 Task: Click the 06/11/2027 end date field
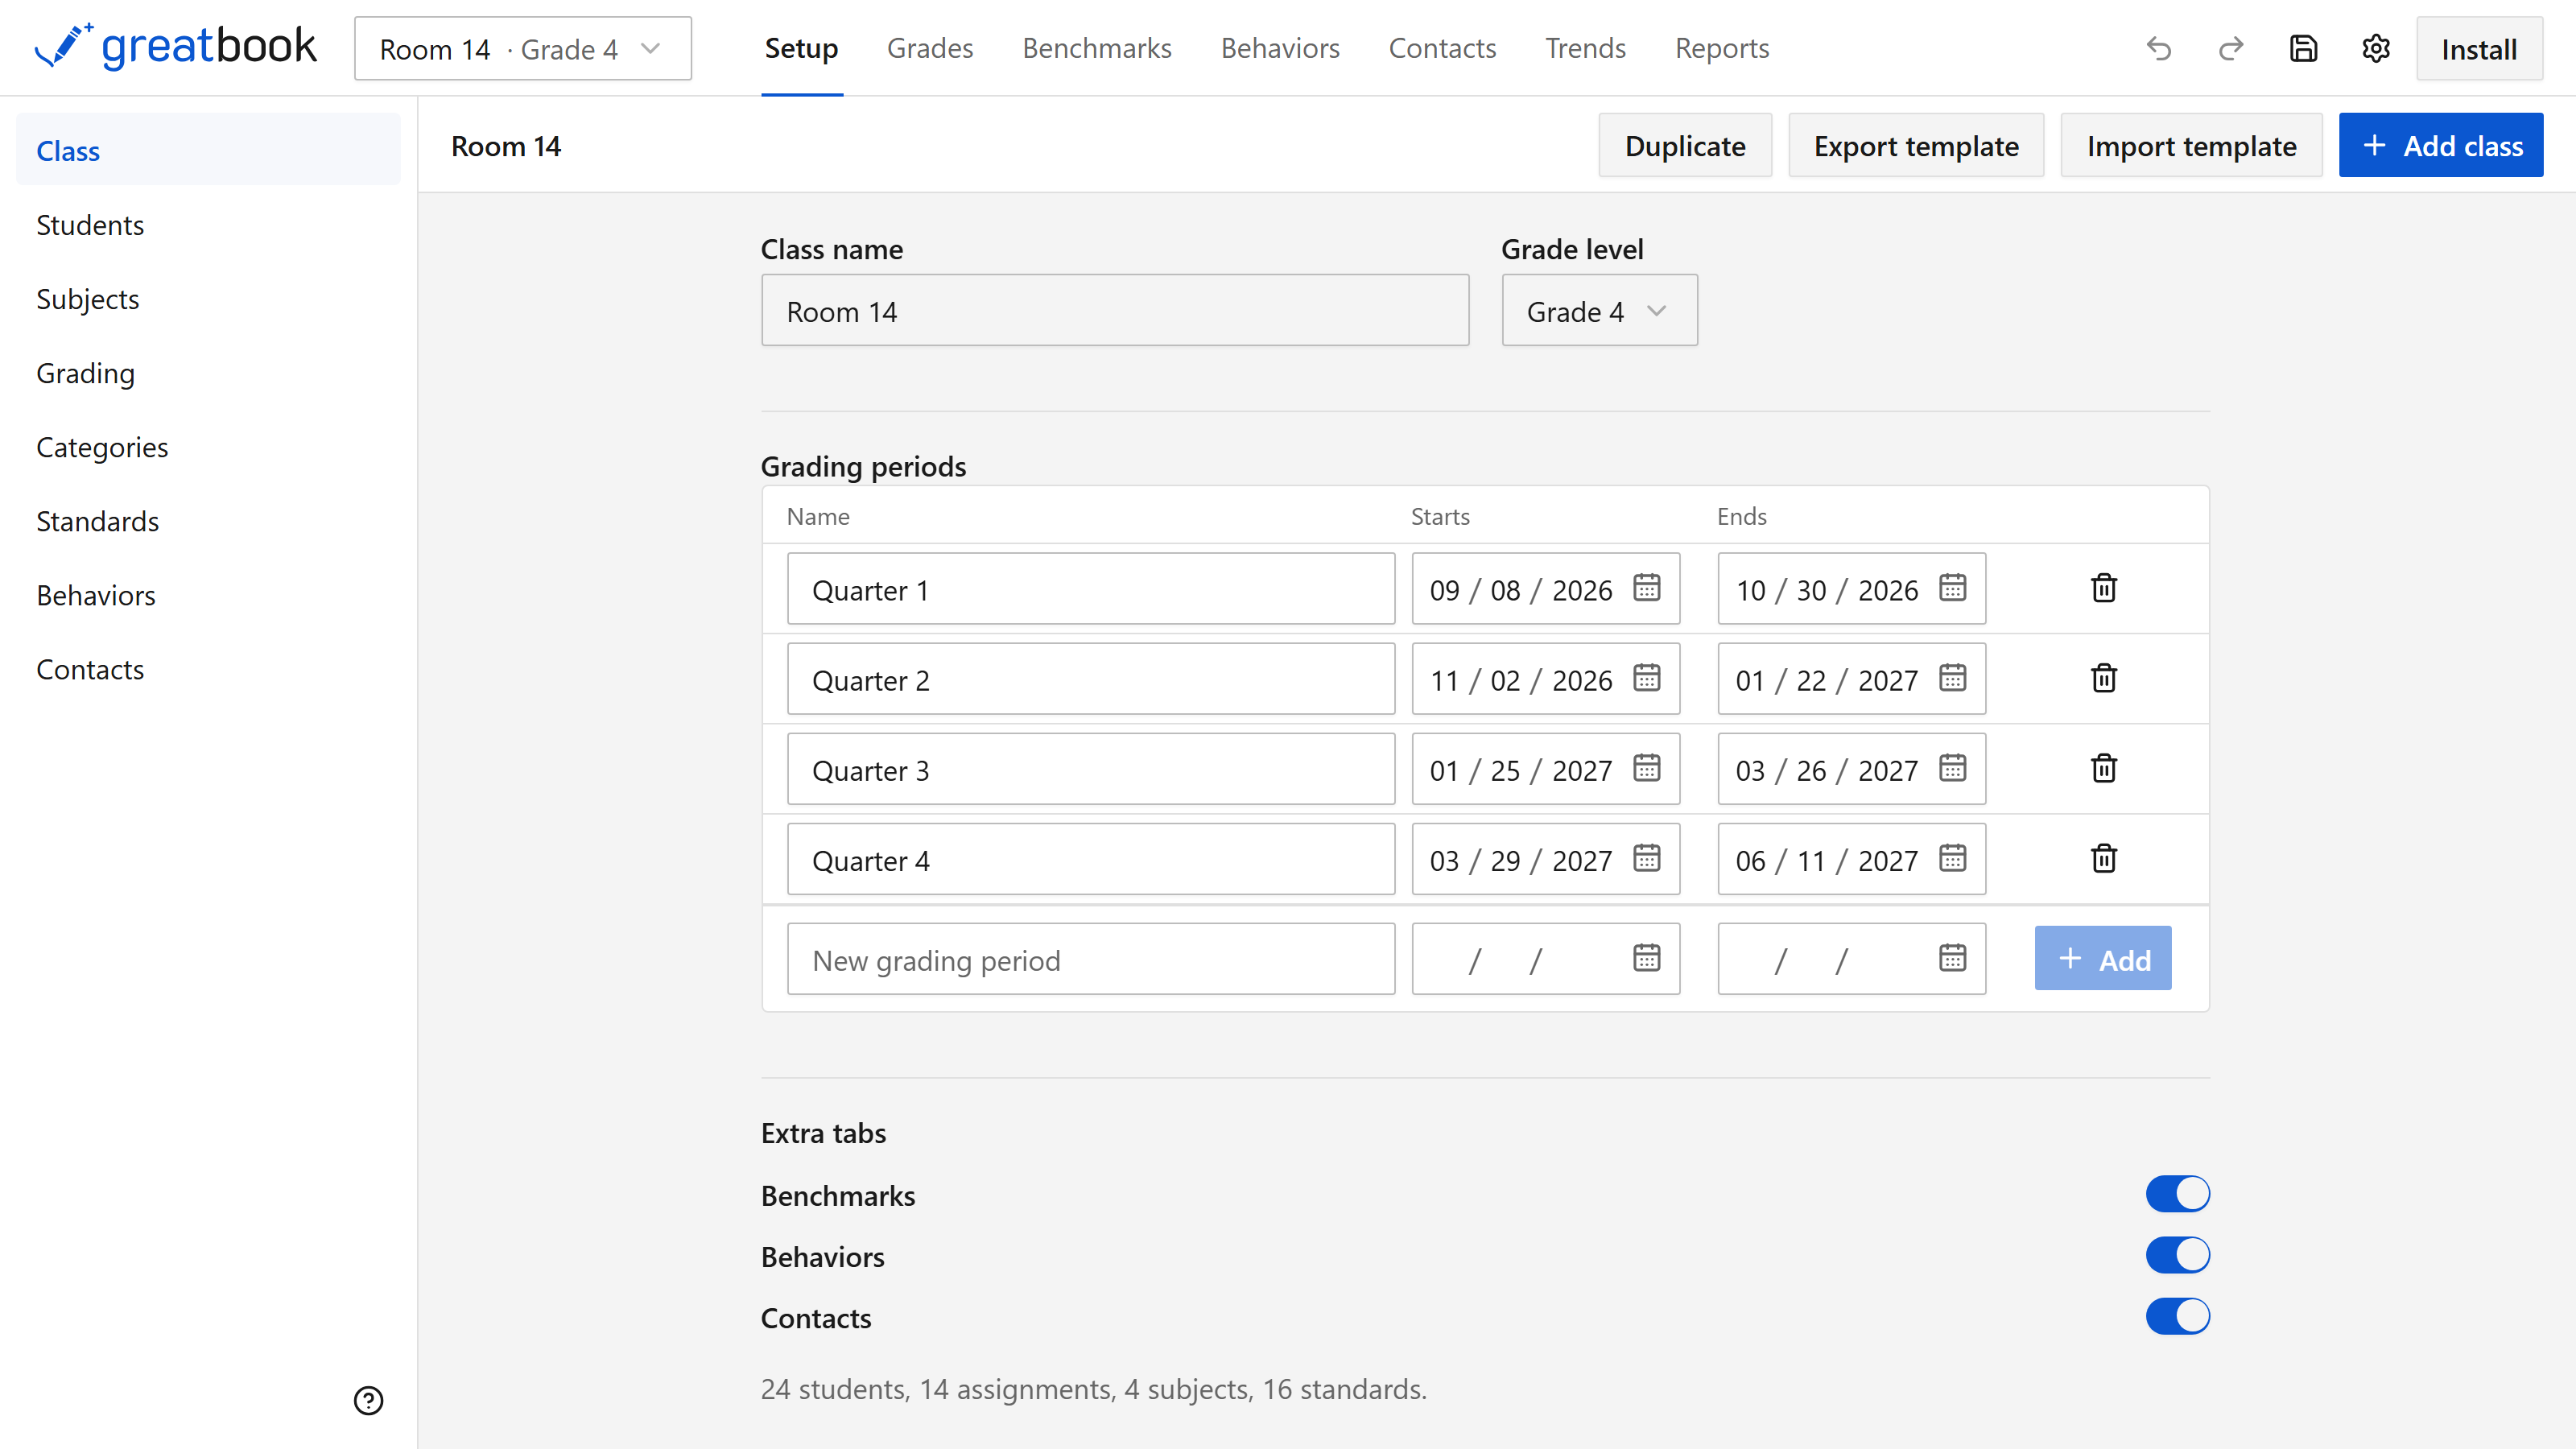click(1852, 859)
